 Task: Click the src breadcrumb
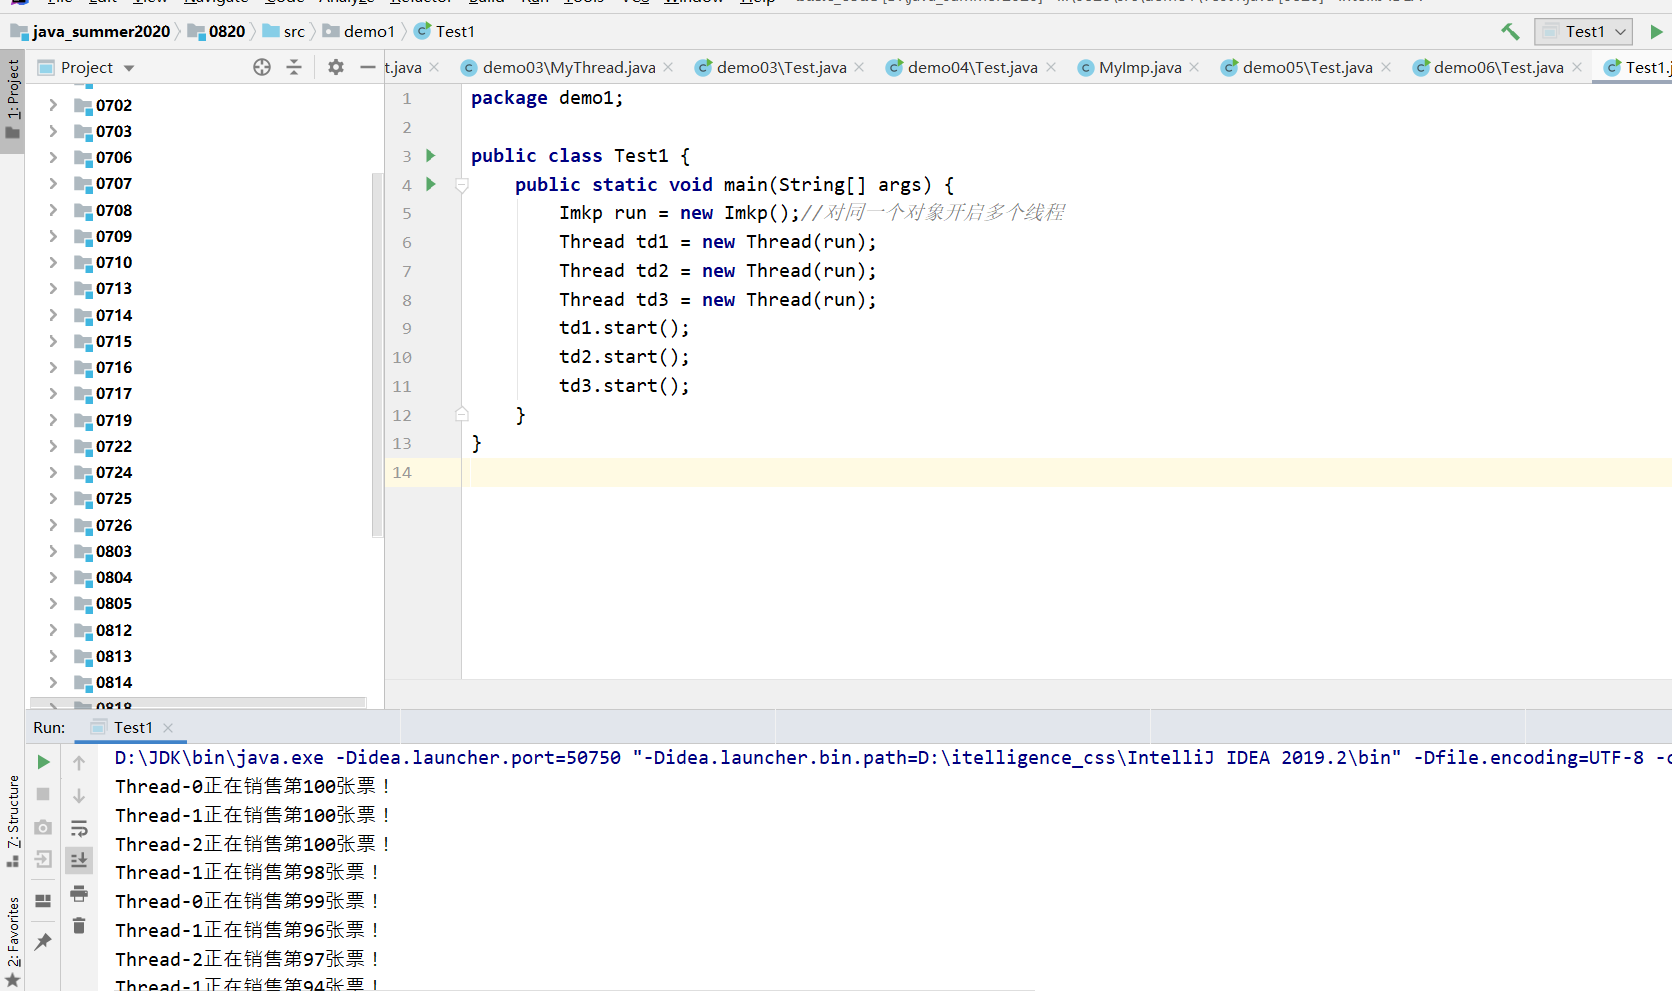(284, 32)
